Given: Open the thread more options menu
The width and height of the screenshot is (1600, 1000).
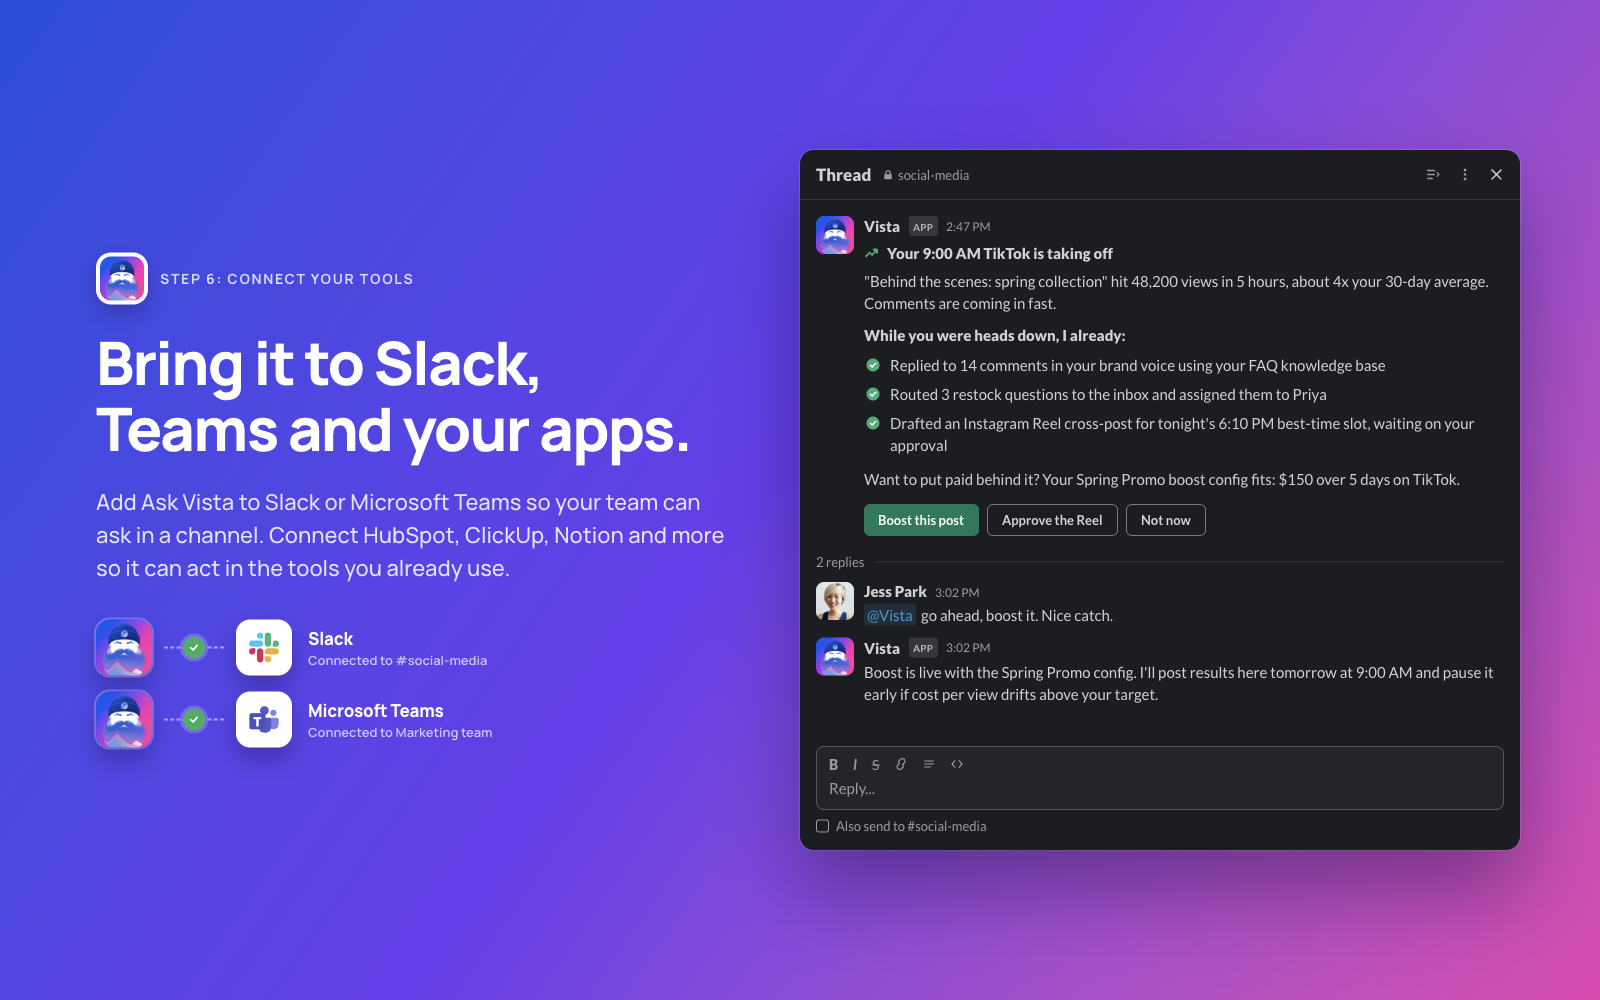Looking at the screenshot, I should pos(1465,175).
